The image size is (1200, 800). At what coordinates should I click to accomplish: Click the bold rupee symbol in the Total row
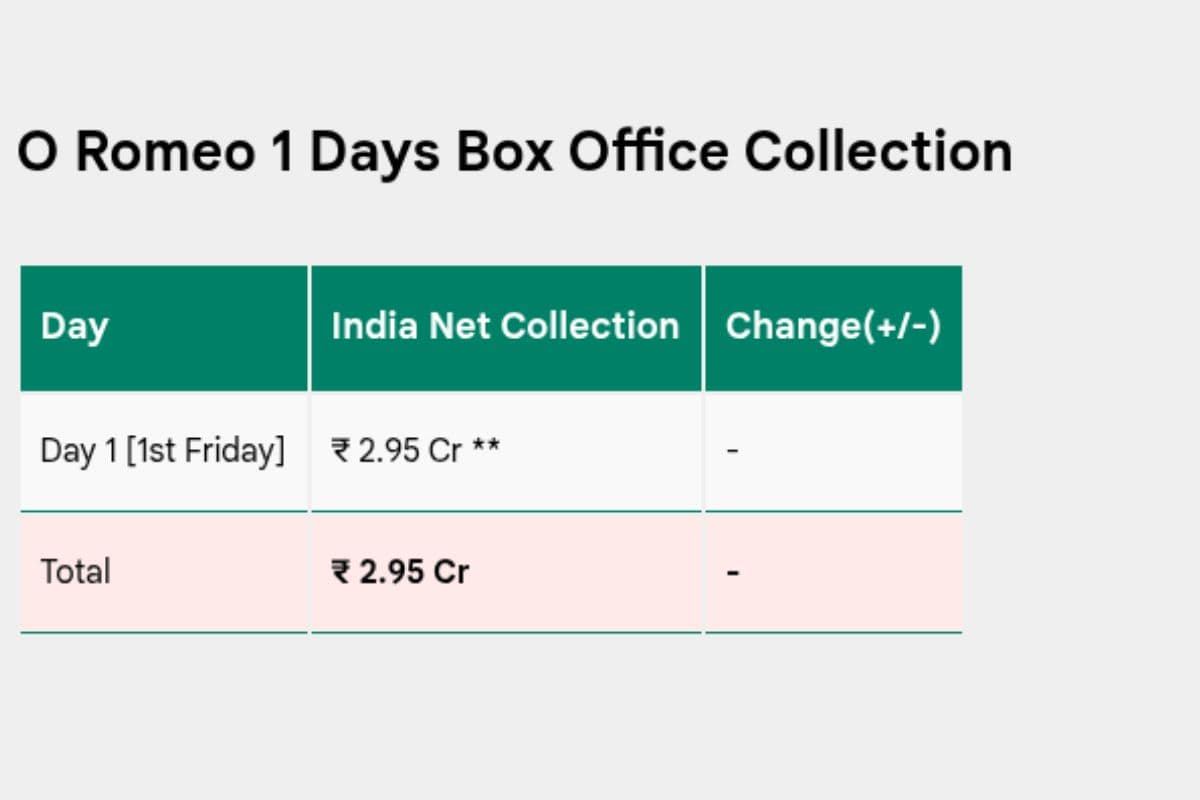pos(341,572)
